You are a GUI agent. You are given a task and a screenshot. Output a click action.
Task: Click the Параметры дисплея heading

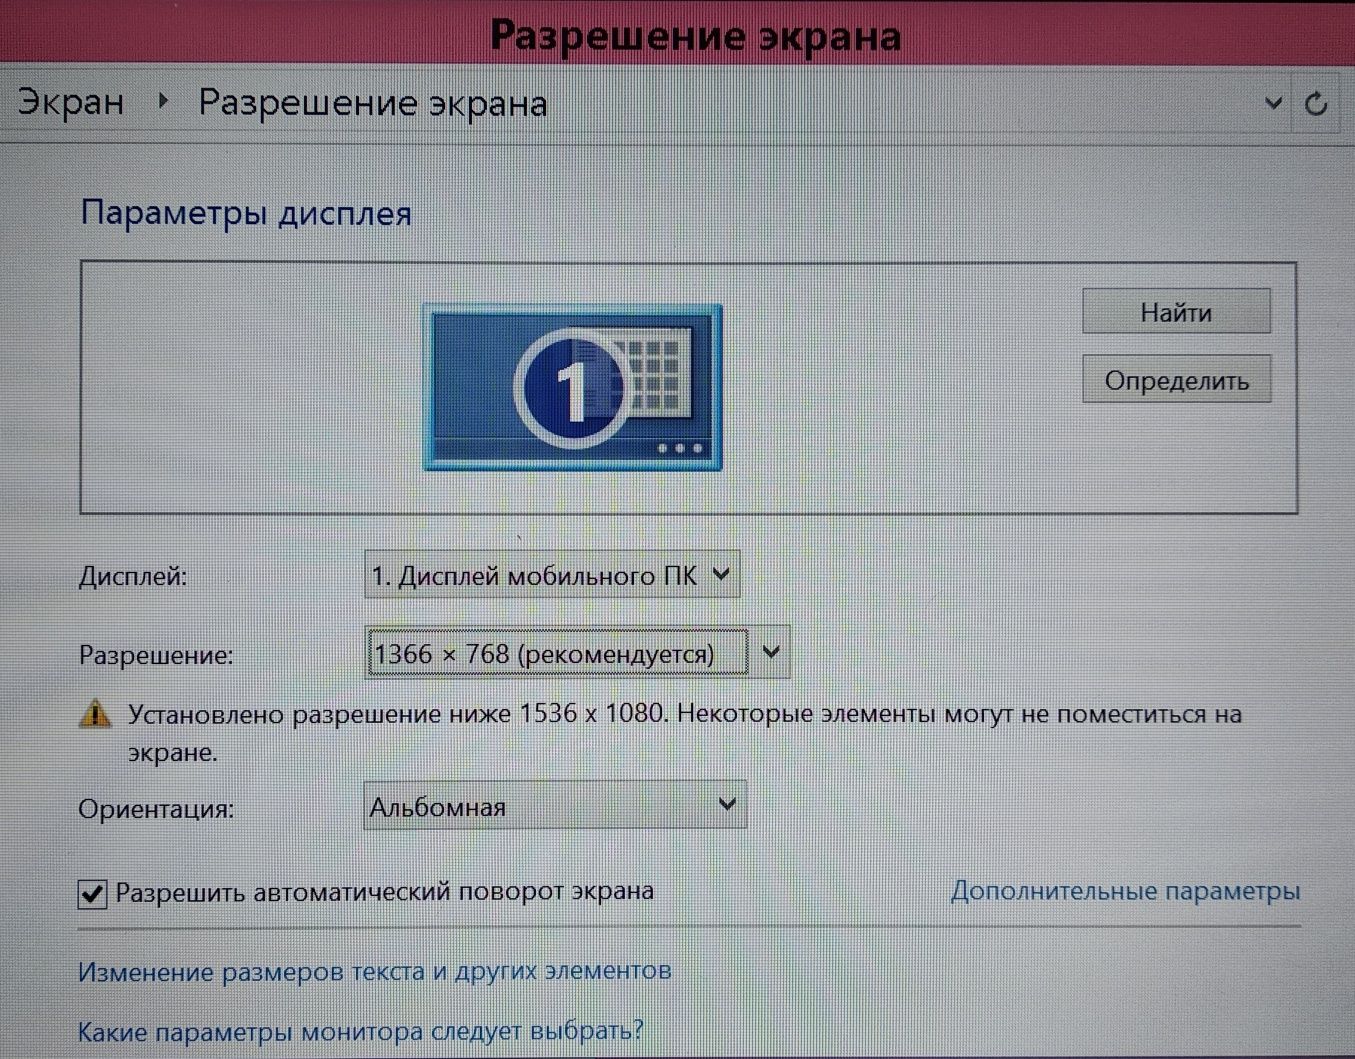click(x=246, y=213)
